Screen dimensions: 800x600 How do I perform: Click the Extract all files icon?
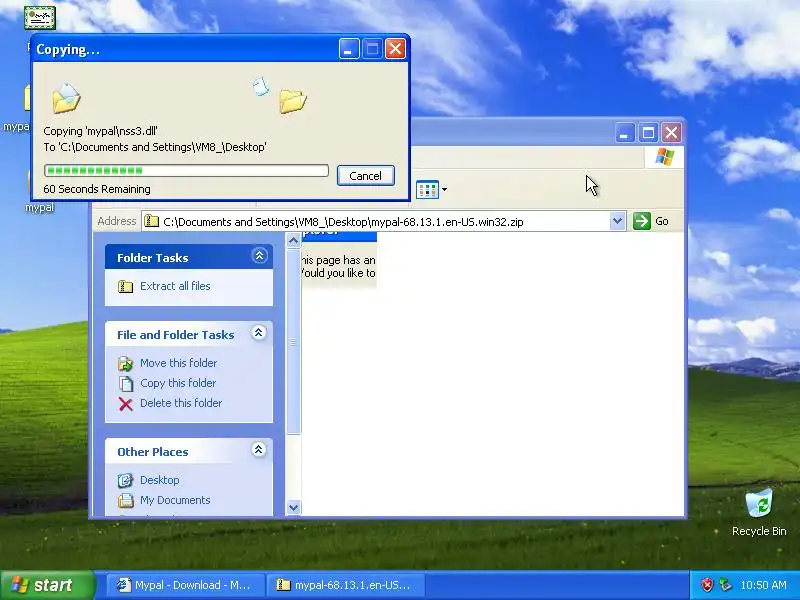coord(126,286)
